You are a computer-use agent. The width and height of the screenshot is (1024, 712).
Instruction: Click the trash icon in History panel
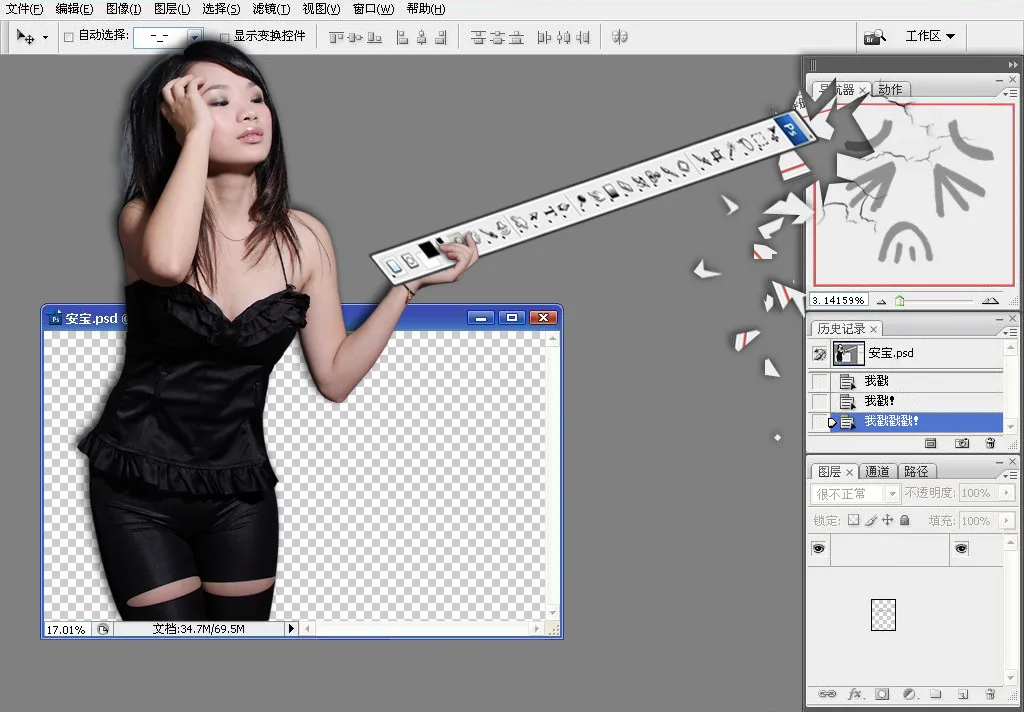point(990,443)
